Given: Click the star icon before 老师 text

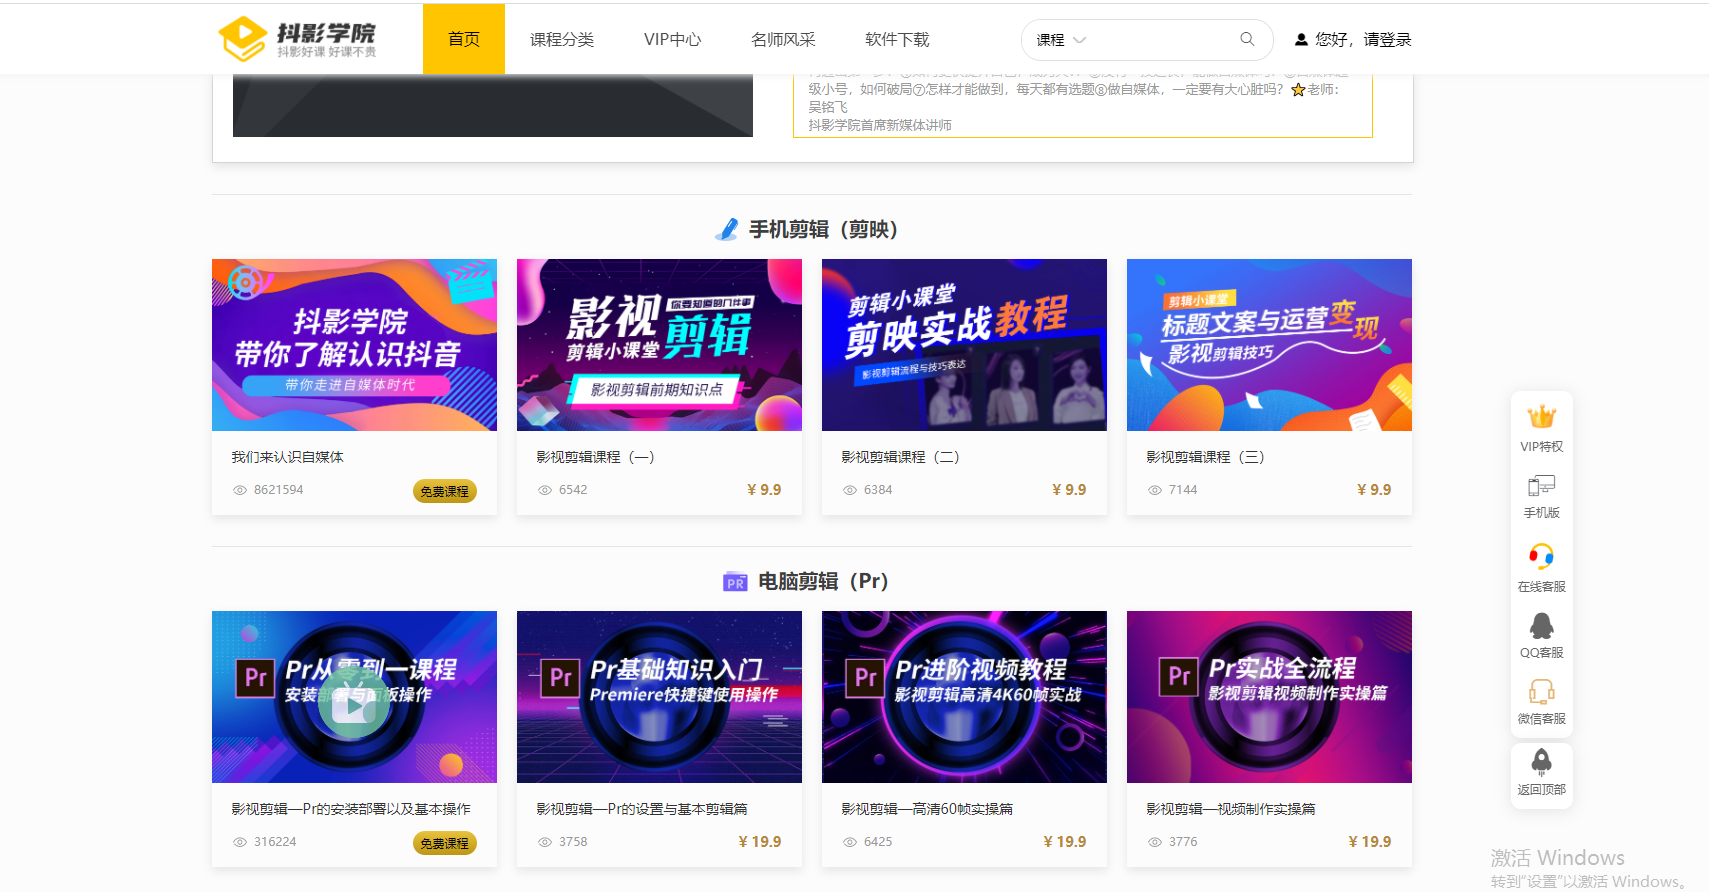Looking at the screenshot, I should [x=1298, y=90].
